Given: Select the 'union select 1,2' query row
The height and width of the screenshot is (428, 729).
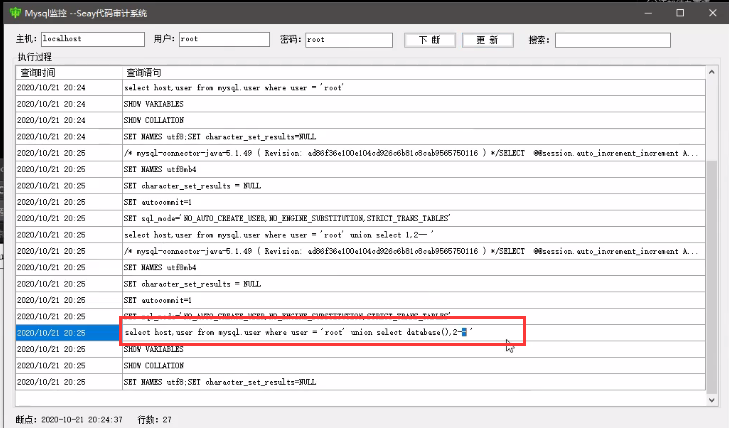Looking at the screenshot, I should pyautogui.click(x=300, y=234).
